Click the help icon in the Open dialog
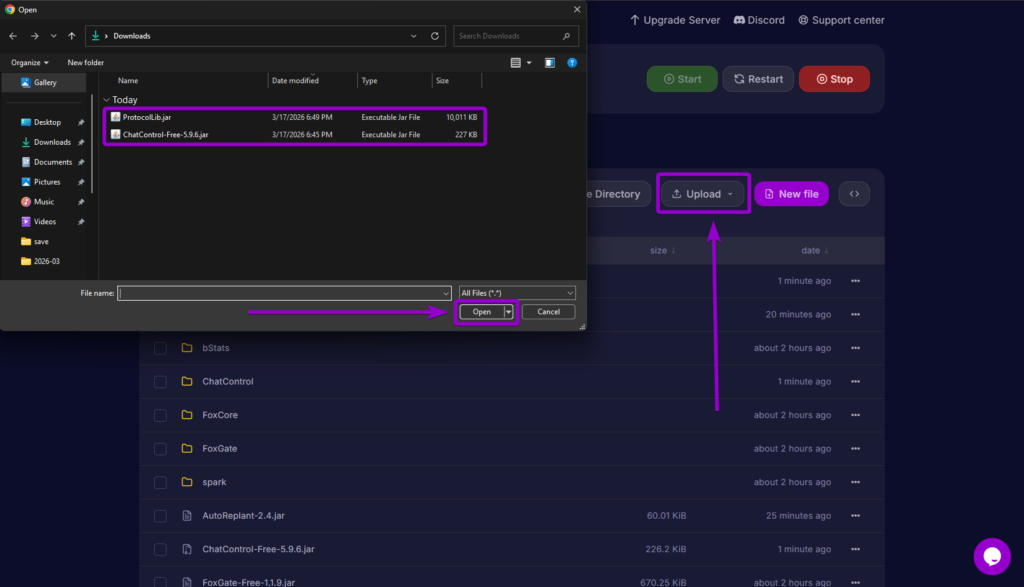 coord(571,61)
